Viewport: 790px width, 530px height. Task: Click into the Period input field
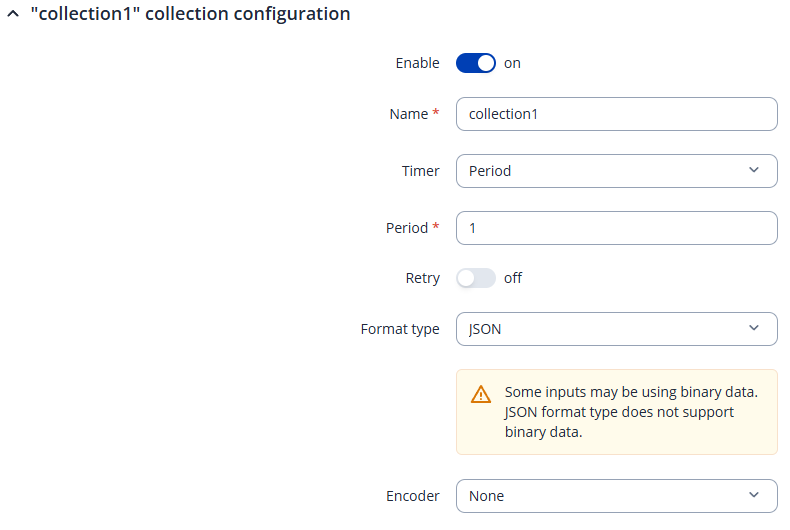click(616, 228)
